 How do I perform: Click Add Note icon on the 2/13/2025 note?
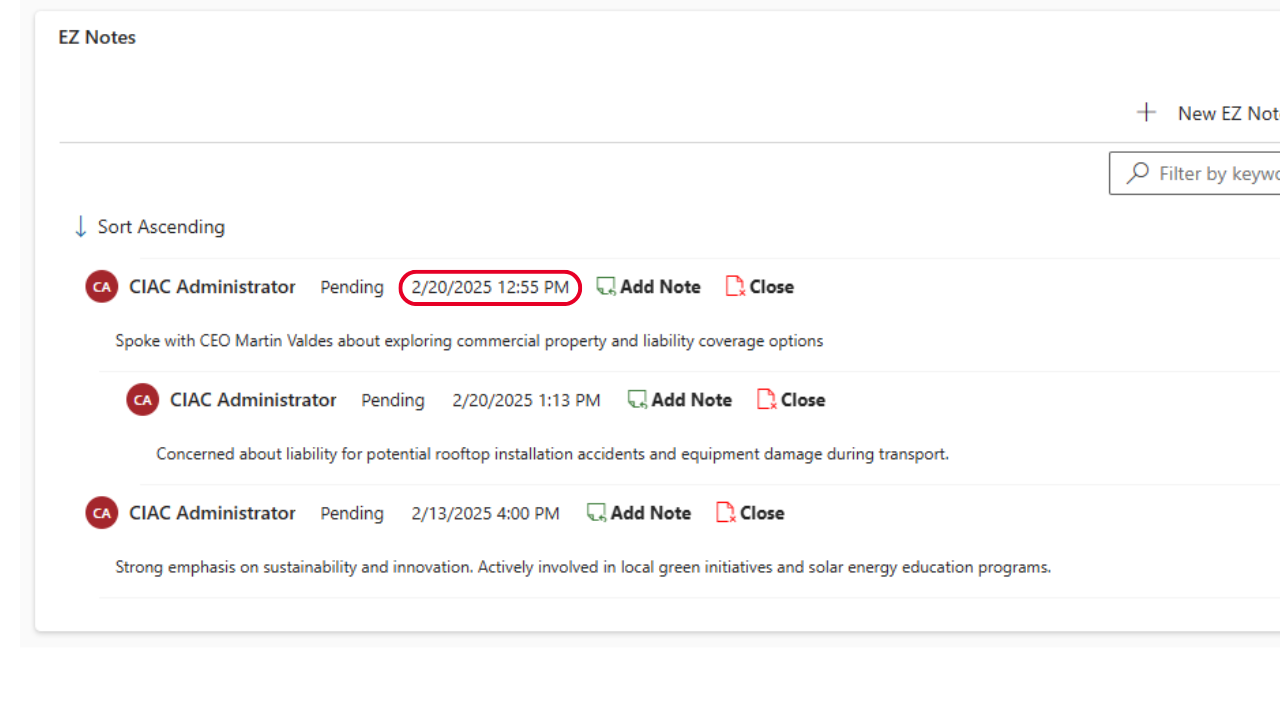coord(596,513)
